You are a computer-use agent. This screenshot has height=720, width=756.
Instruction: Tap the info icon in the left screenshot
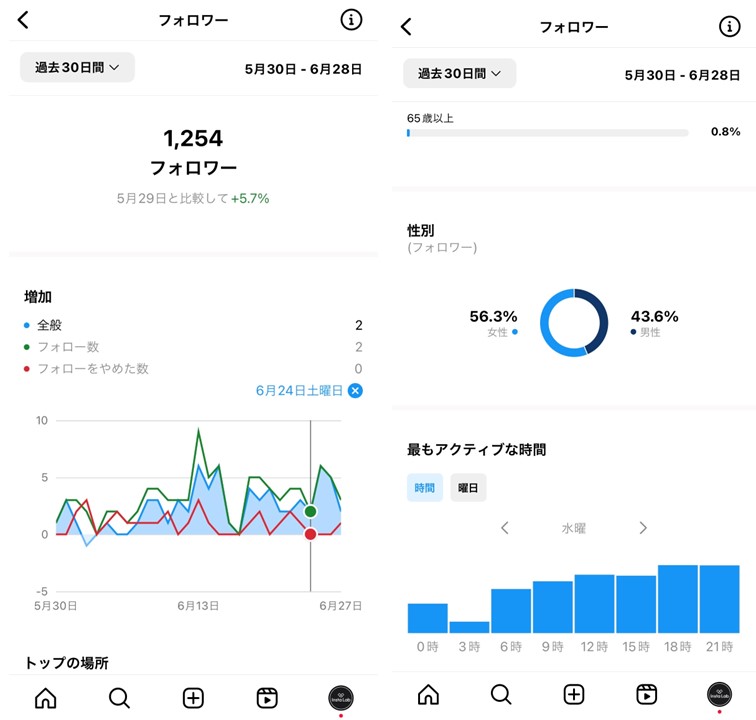coord(350,20)
